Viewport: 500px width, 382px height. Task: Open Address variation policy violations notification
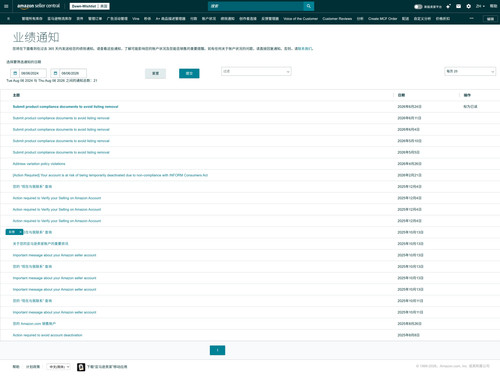[39, 164]
